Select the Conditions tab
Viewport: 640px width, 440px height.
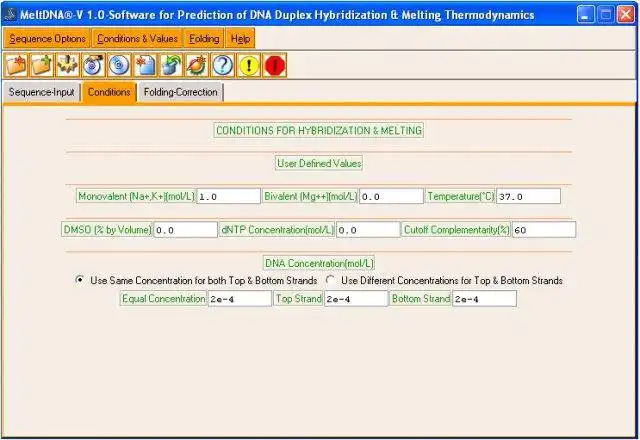tap(109, 92)
